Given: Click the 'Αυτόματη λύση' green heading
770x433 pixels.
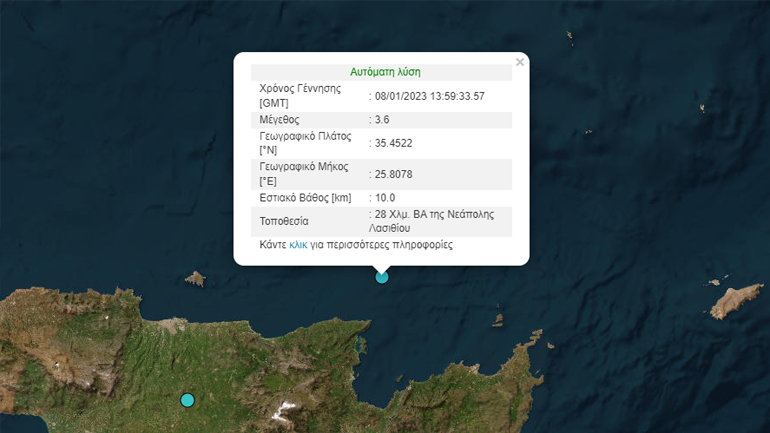Looking at the screenshot, I should (x=385, y=72).
